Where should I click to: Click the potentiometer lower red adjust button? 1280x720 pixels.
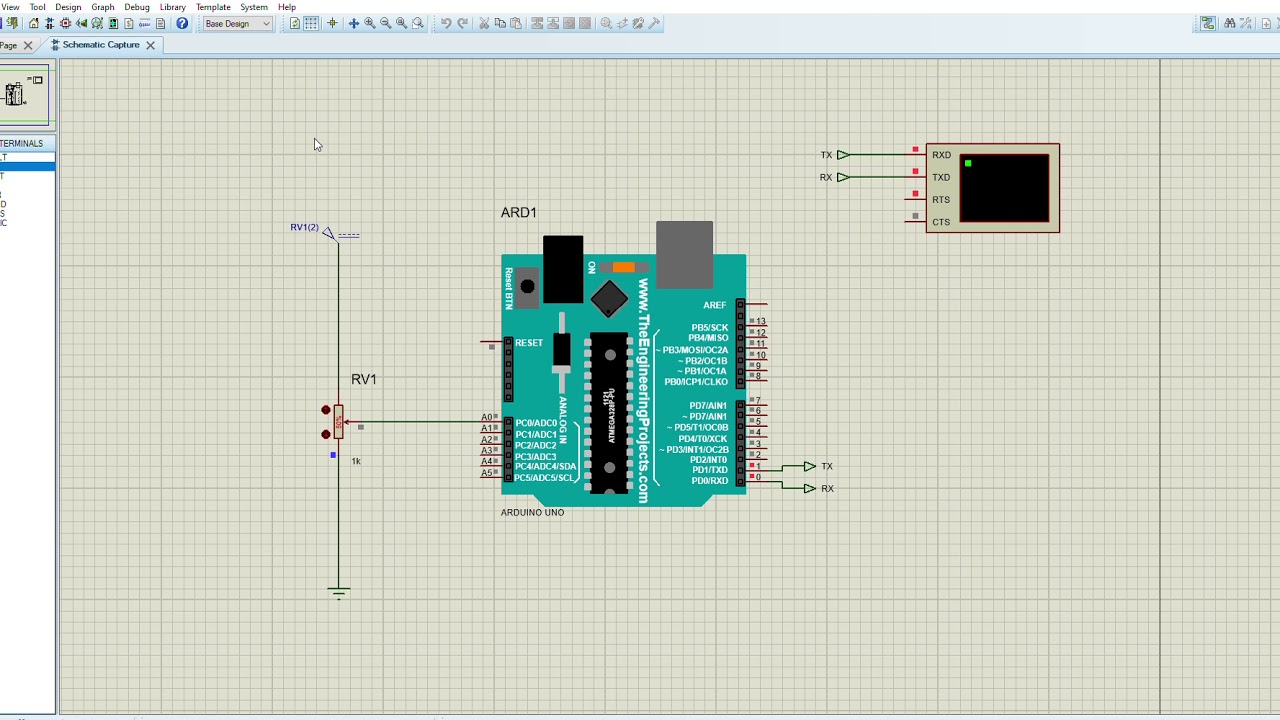pos(326,434)
